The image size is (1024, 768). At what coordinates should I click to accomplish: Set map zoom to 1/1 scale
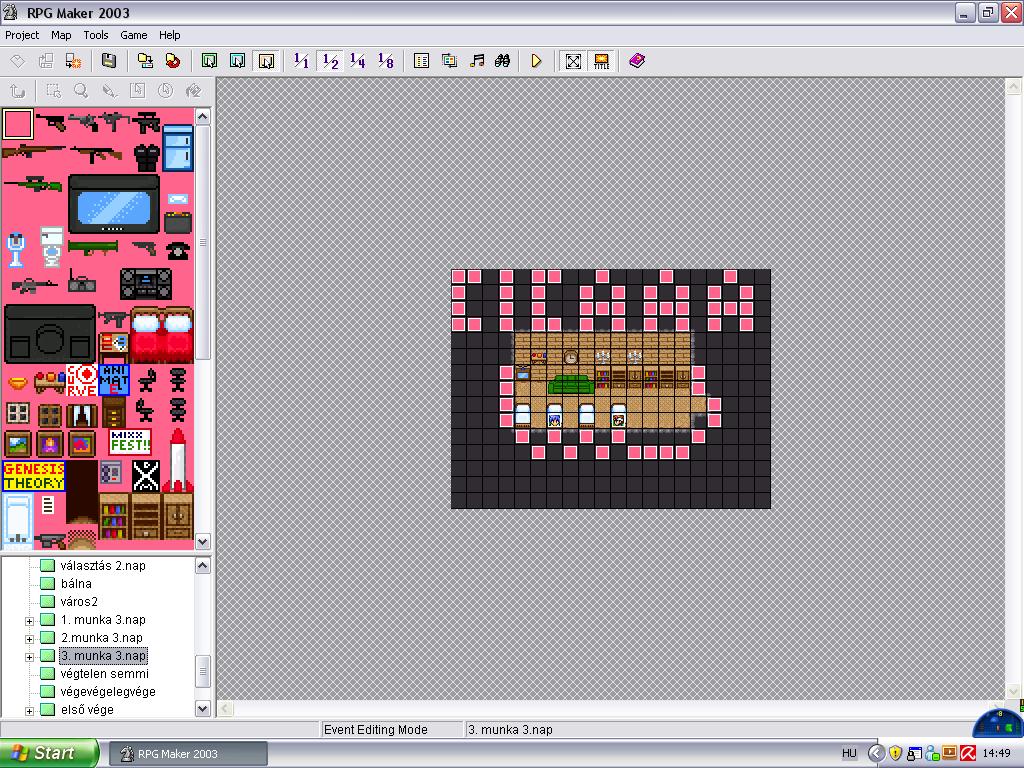301,61
